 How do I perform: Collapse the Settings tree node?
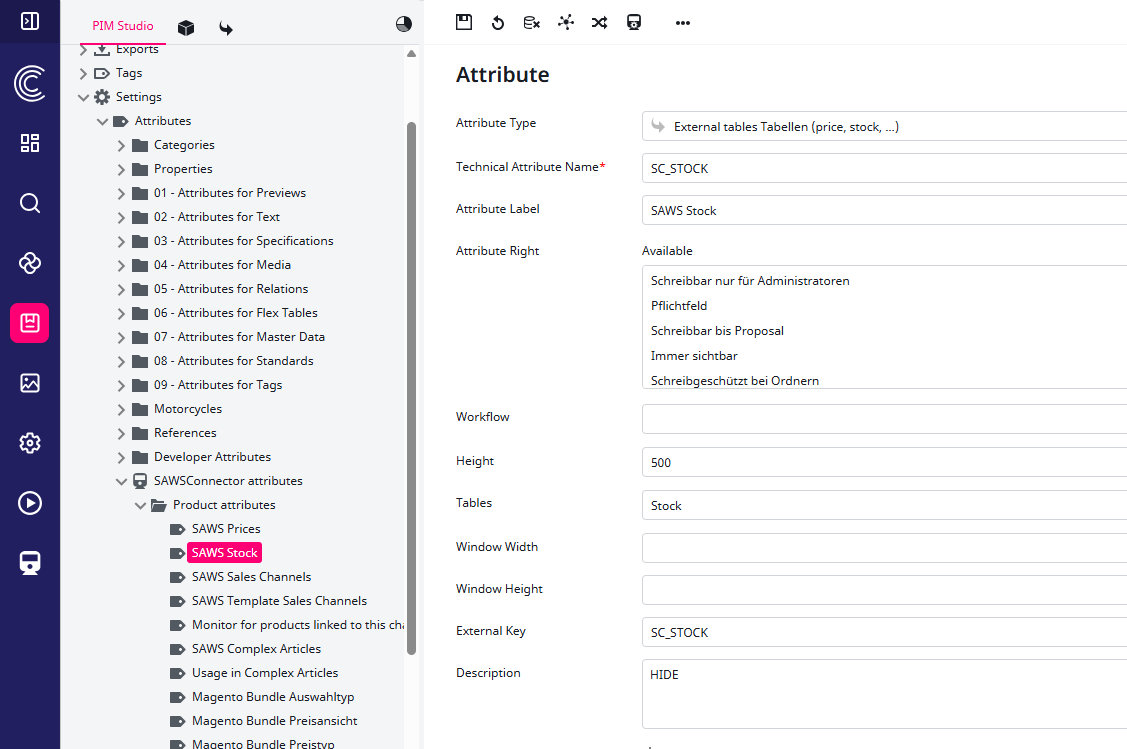pyautogui.click(x=84, y=97)
